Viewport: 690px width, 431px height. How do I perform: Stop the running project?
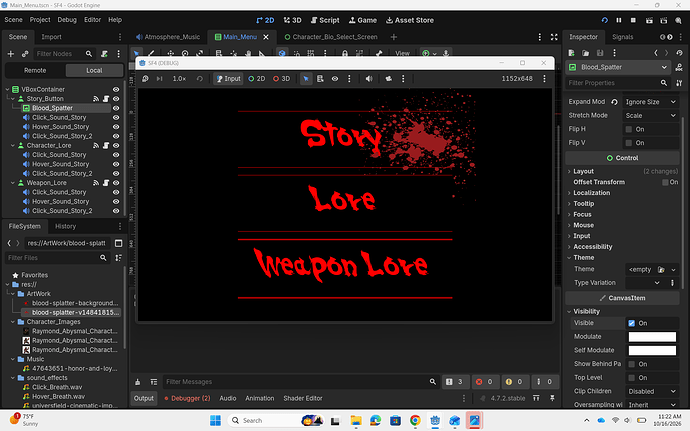tap(633, 20)
